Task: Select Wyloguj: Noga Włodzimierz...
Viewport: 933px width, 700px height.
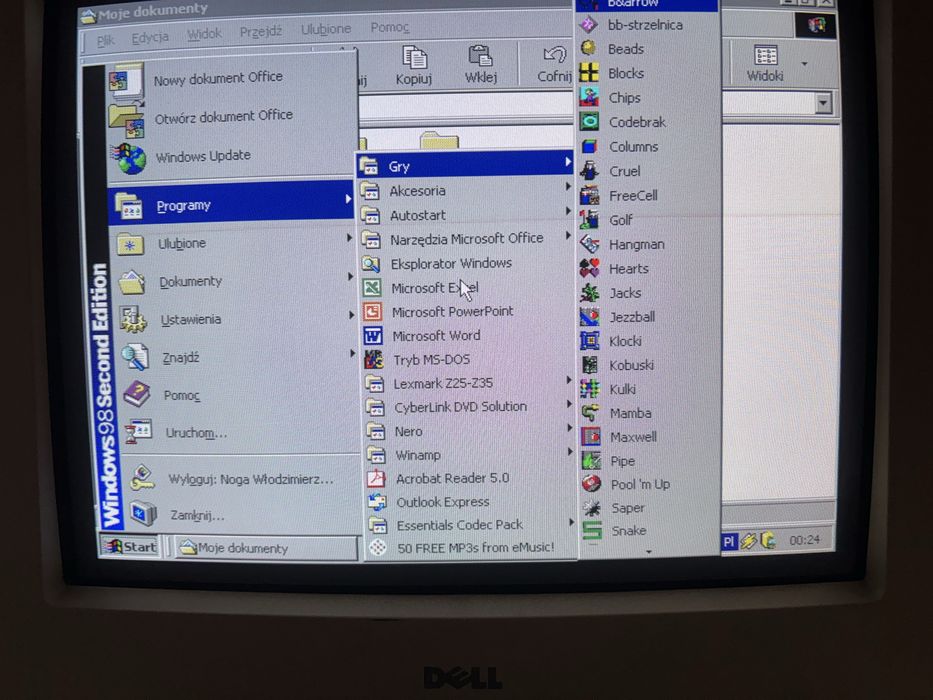Action: coord(240,479)
